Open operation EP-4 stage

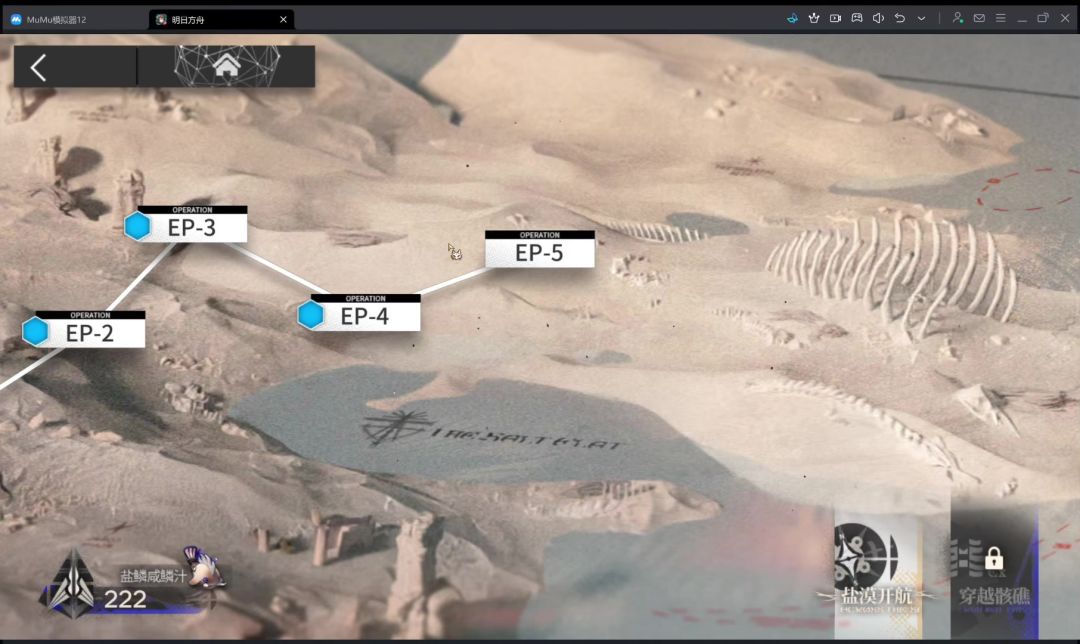coord(359,313)
